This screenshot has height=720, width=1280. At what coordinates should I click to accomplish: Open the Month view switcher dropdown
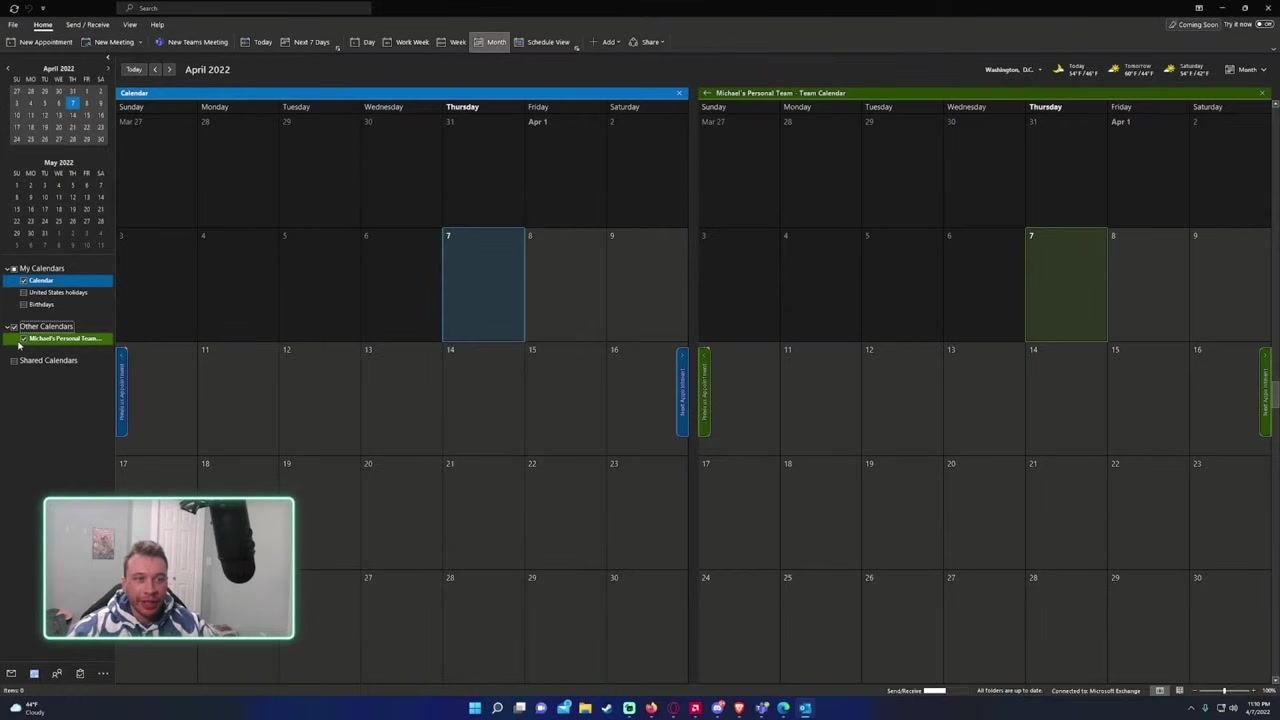coord(1246,70)
